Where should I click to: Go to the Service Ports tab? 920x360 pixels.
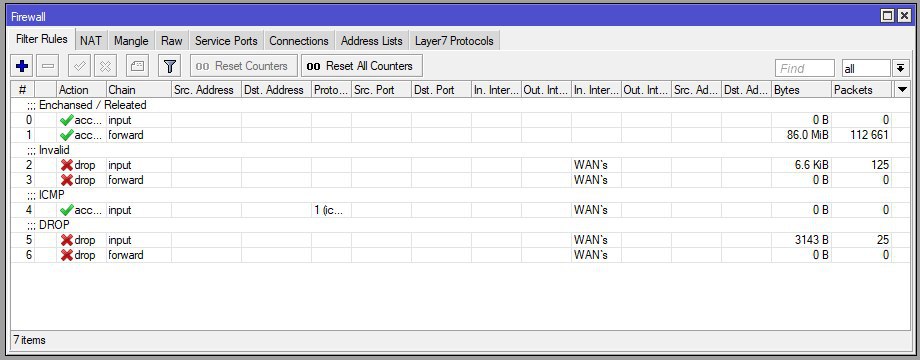point(226,41)
